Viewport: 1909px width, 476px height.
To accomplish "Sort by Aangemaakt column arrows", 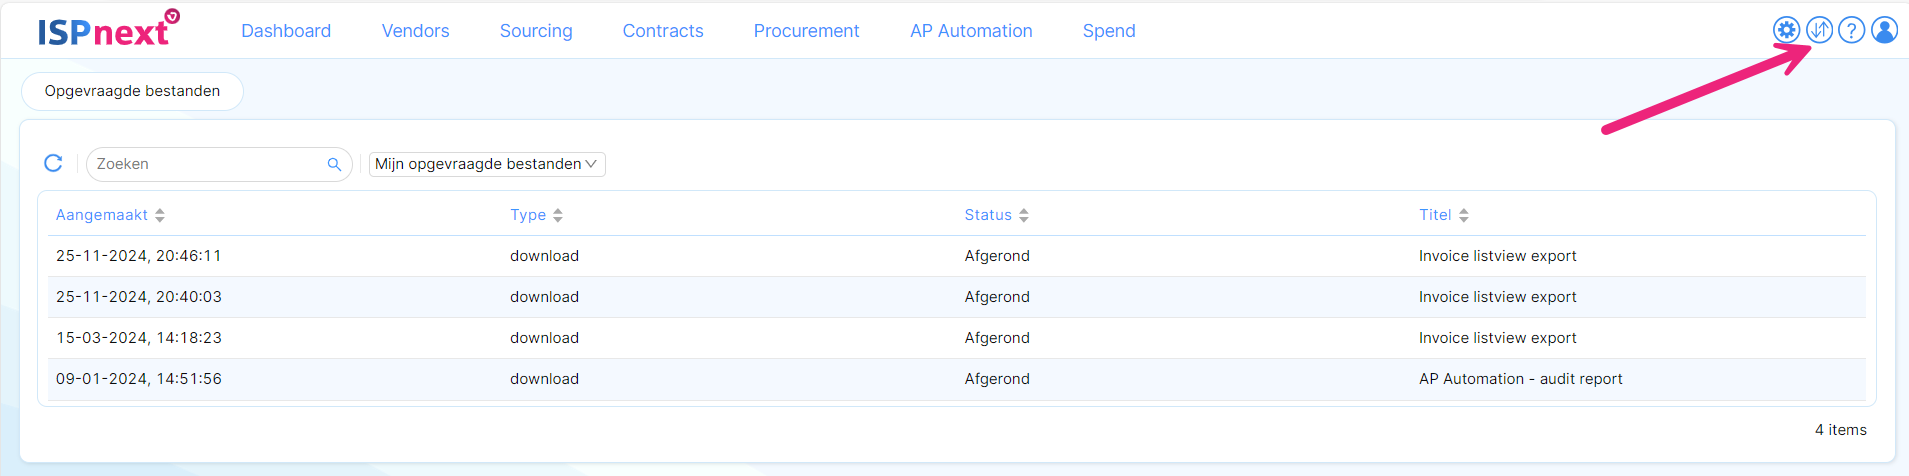I will [160, 215].
